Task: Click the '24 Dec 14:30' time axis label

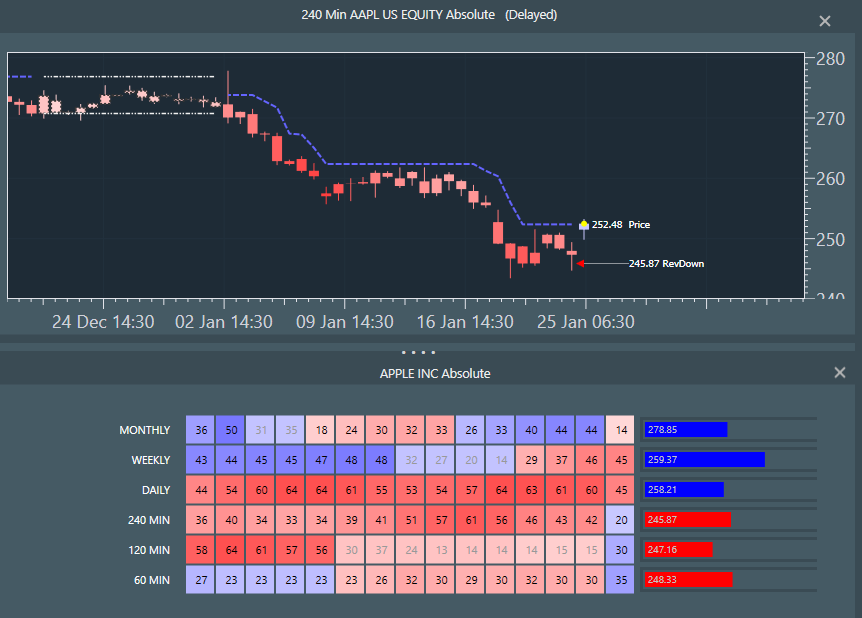Action: [x=103, y=322]
